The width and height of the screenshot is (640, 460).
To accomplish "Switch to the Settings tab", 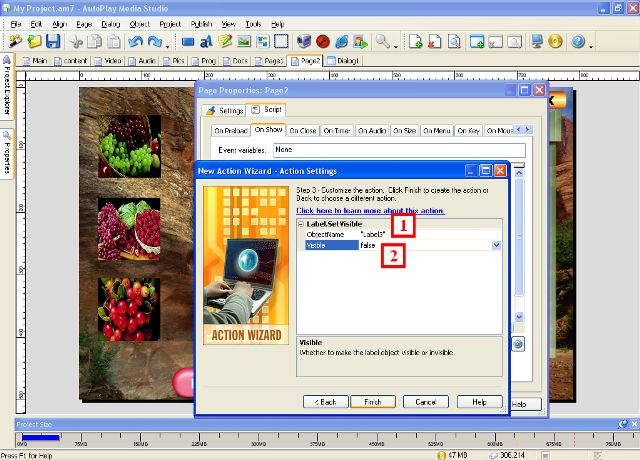I will (225, 110).
